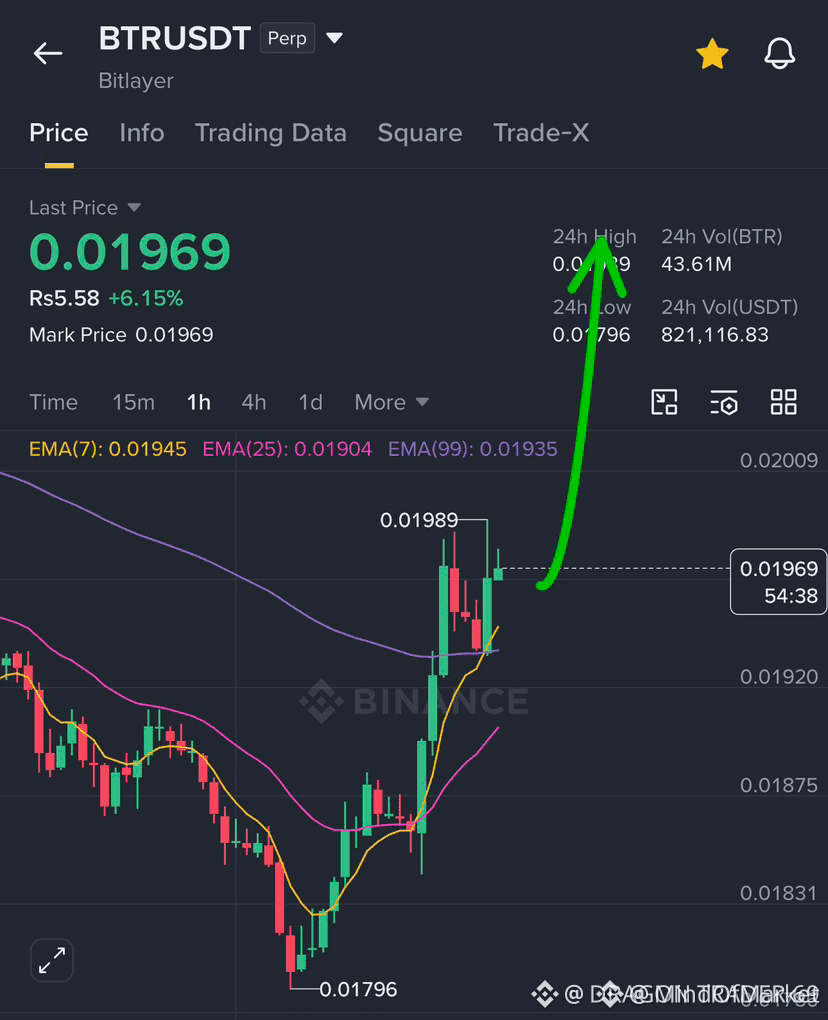The width and height of the screenshot is (828, 1020).
Task: Expand the More intervals dropdown
Action: click(x=392, y=402)
